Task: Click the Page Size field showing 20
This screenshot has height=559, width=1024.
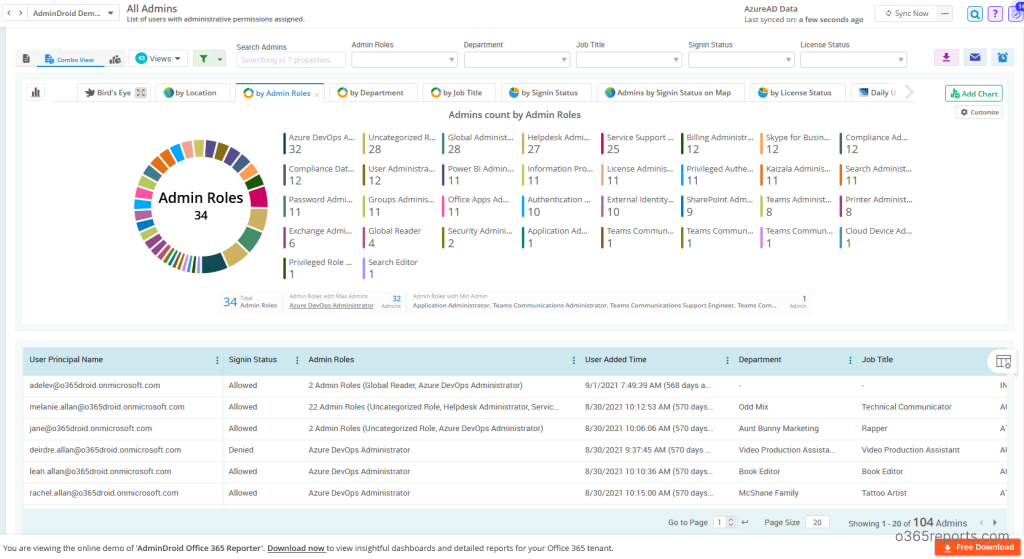Action: 817,522
